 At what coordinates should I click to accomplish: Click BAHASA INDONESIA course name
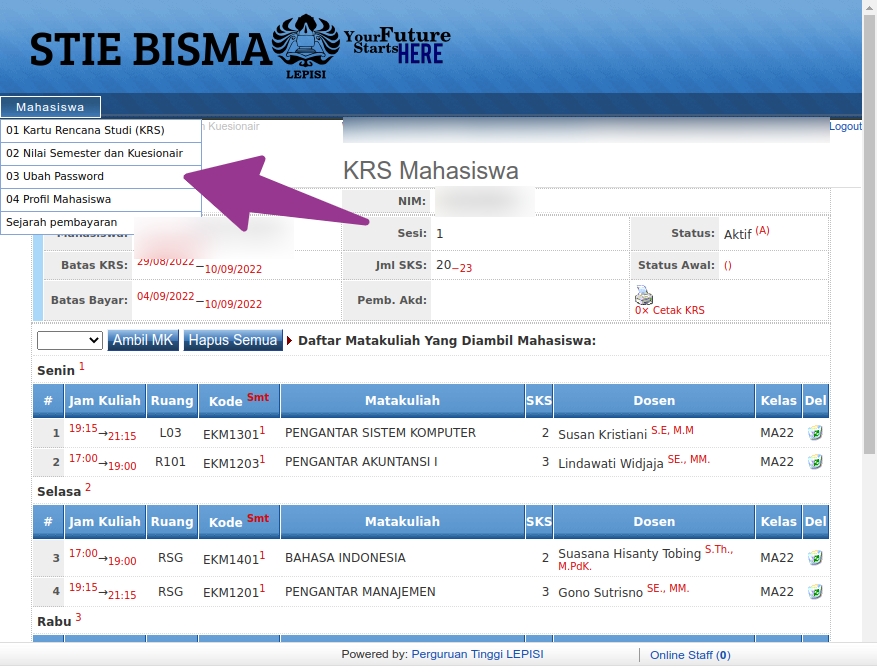pos(345,558)
